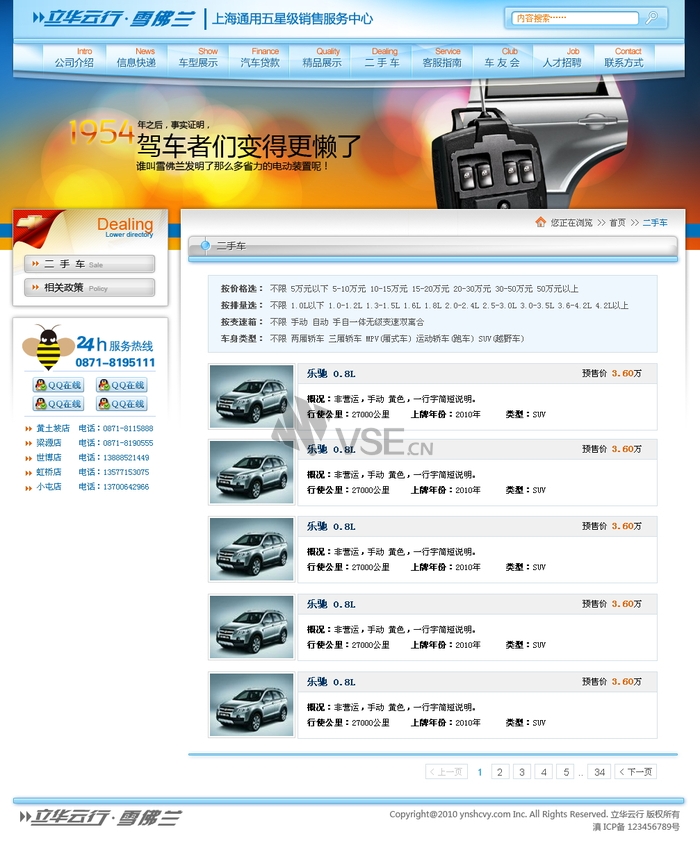The height and width of the screenshot is (852, 700).
Task: Click the 立华云行 雪佛兰 header logo
Action: 113,19
